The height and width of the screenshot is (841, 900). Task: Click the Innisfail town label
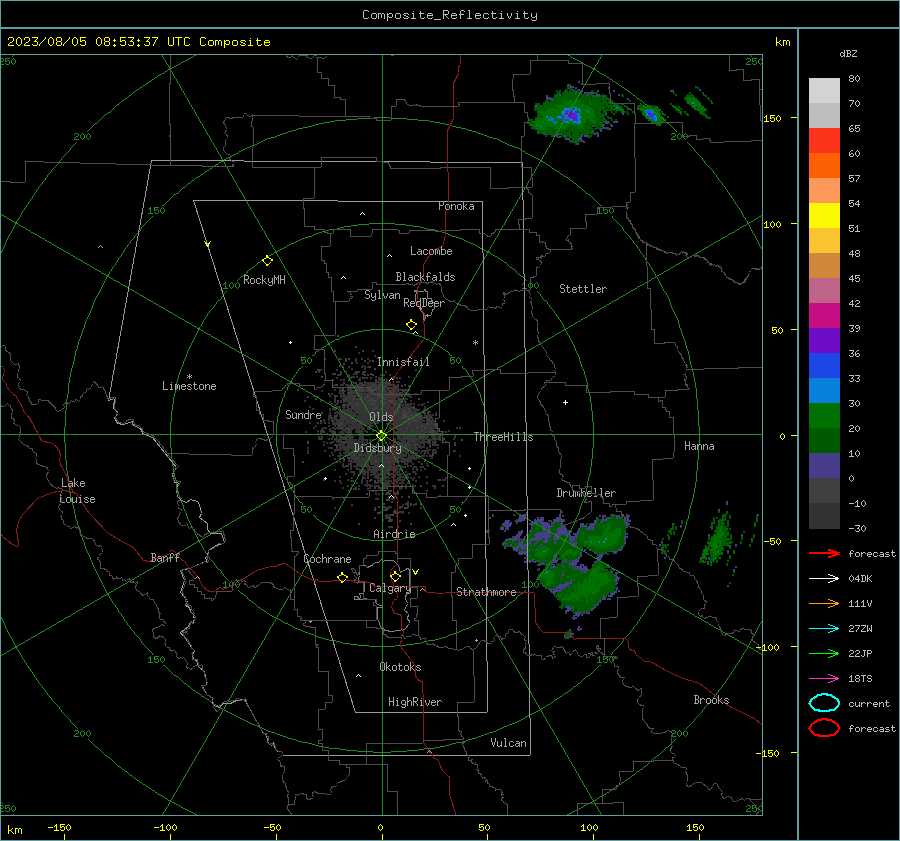pos(403,362)
